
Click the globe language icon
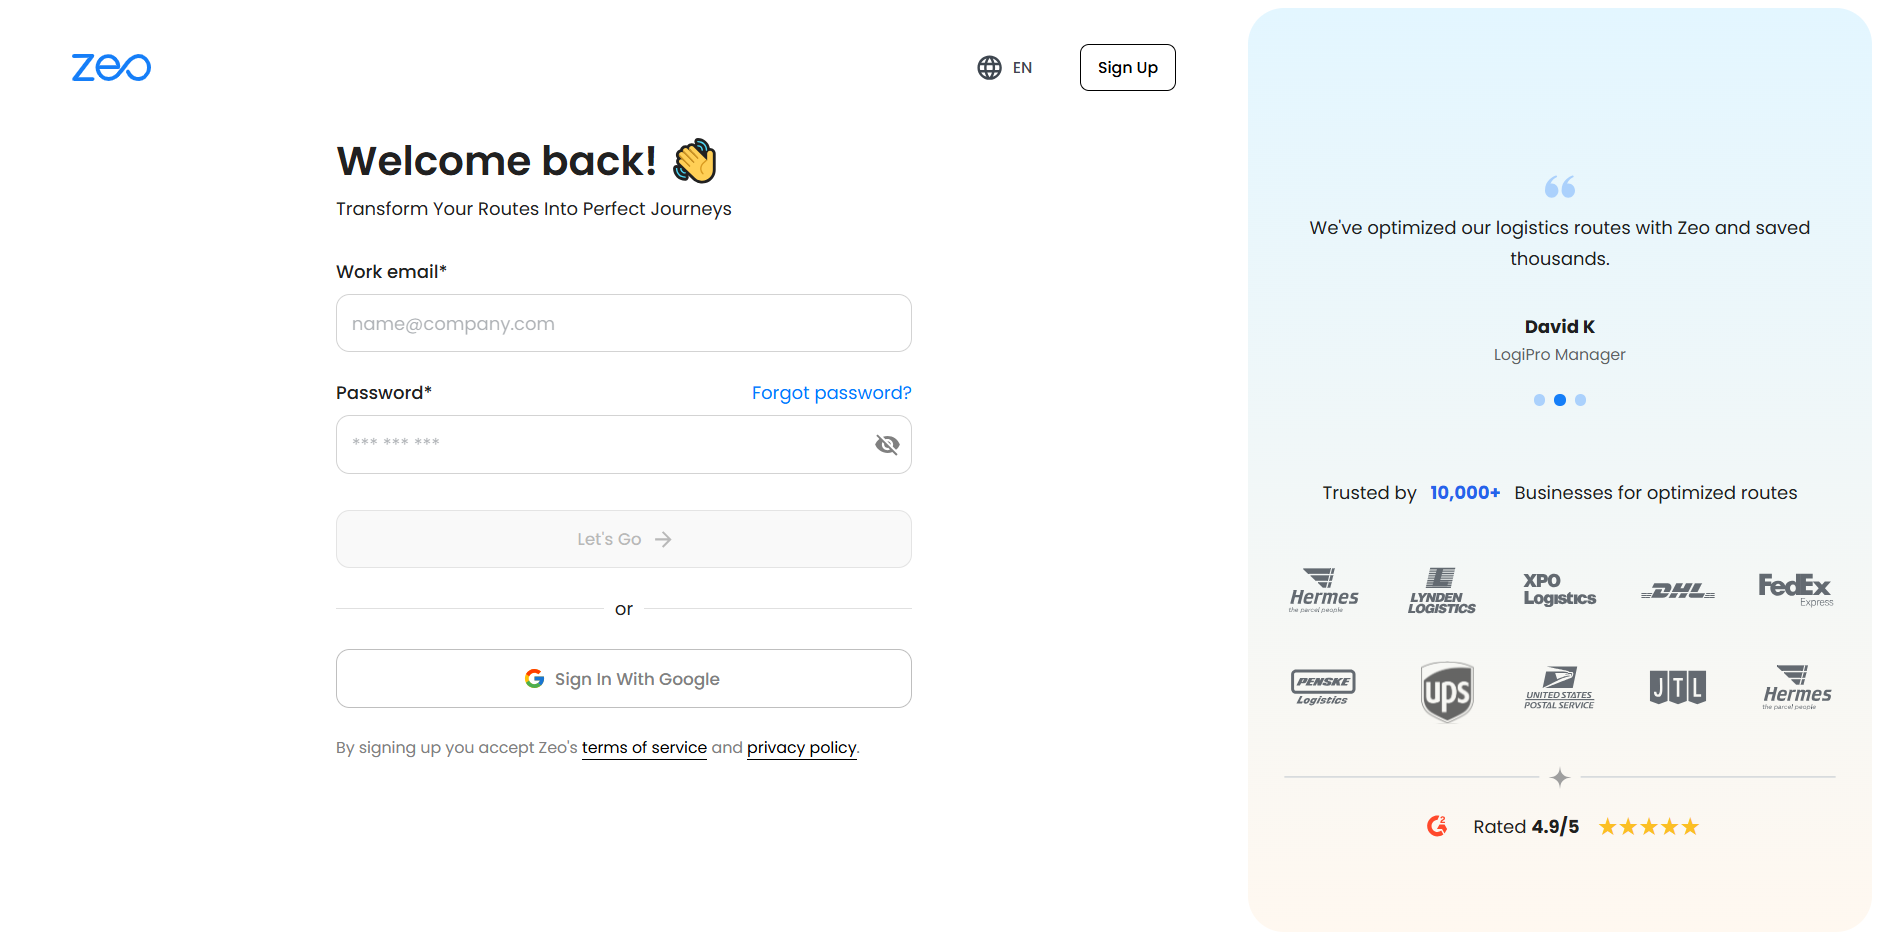click(989, 67)
